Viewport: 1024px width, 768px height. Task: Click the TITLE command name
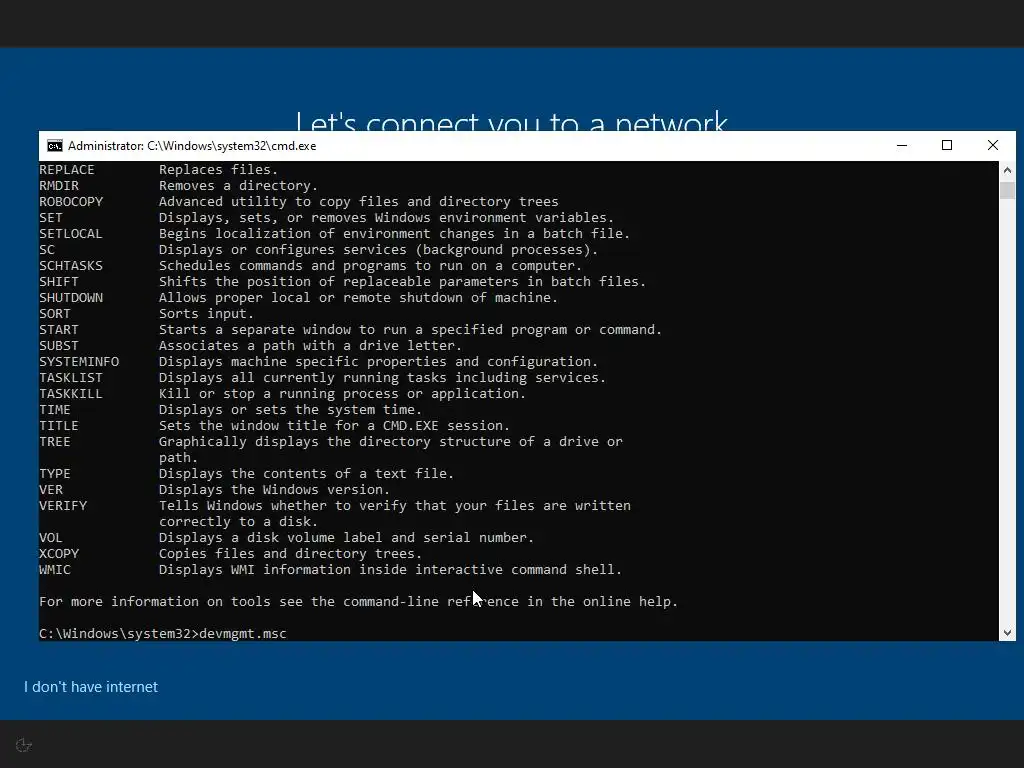point(59,426)
